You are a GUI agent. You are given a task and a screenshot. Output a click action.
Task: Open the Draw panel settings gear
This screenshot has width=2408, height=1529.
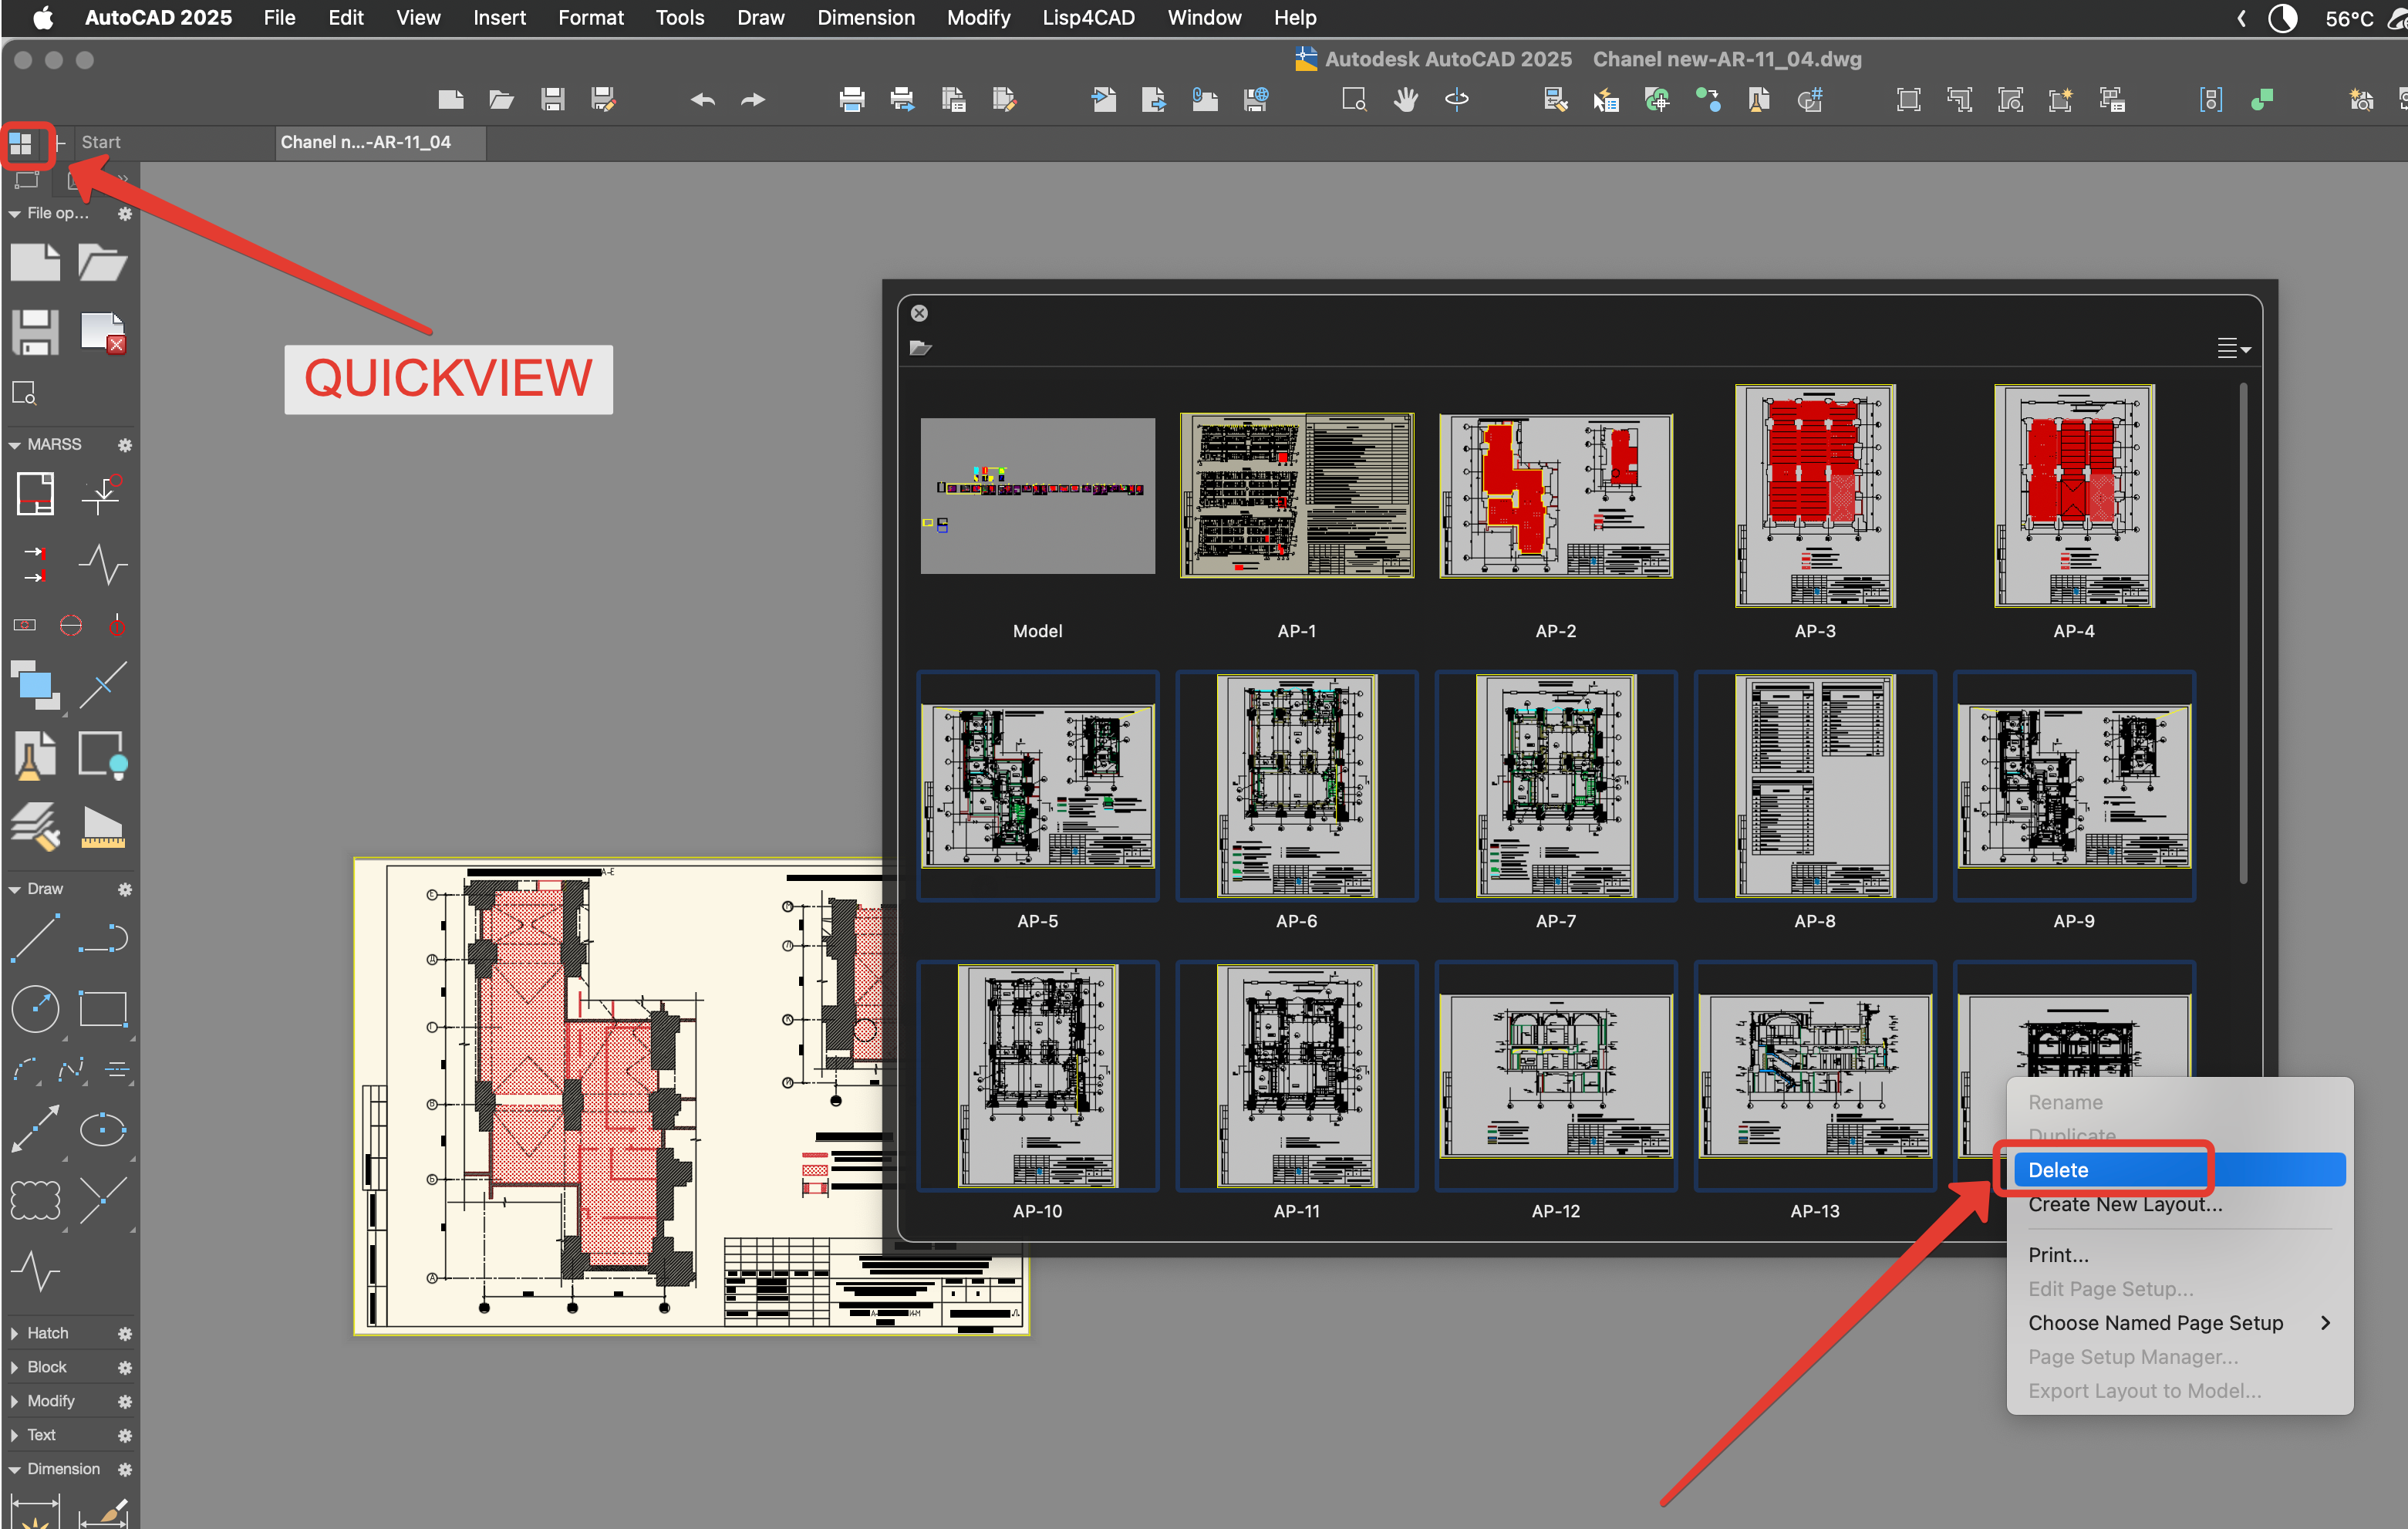(x=125, y=890)
